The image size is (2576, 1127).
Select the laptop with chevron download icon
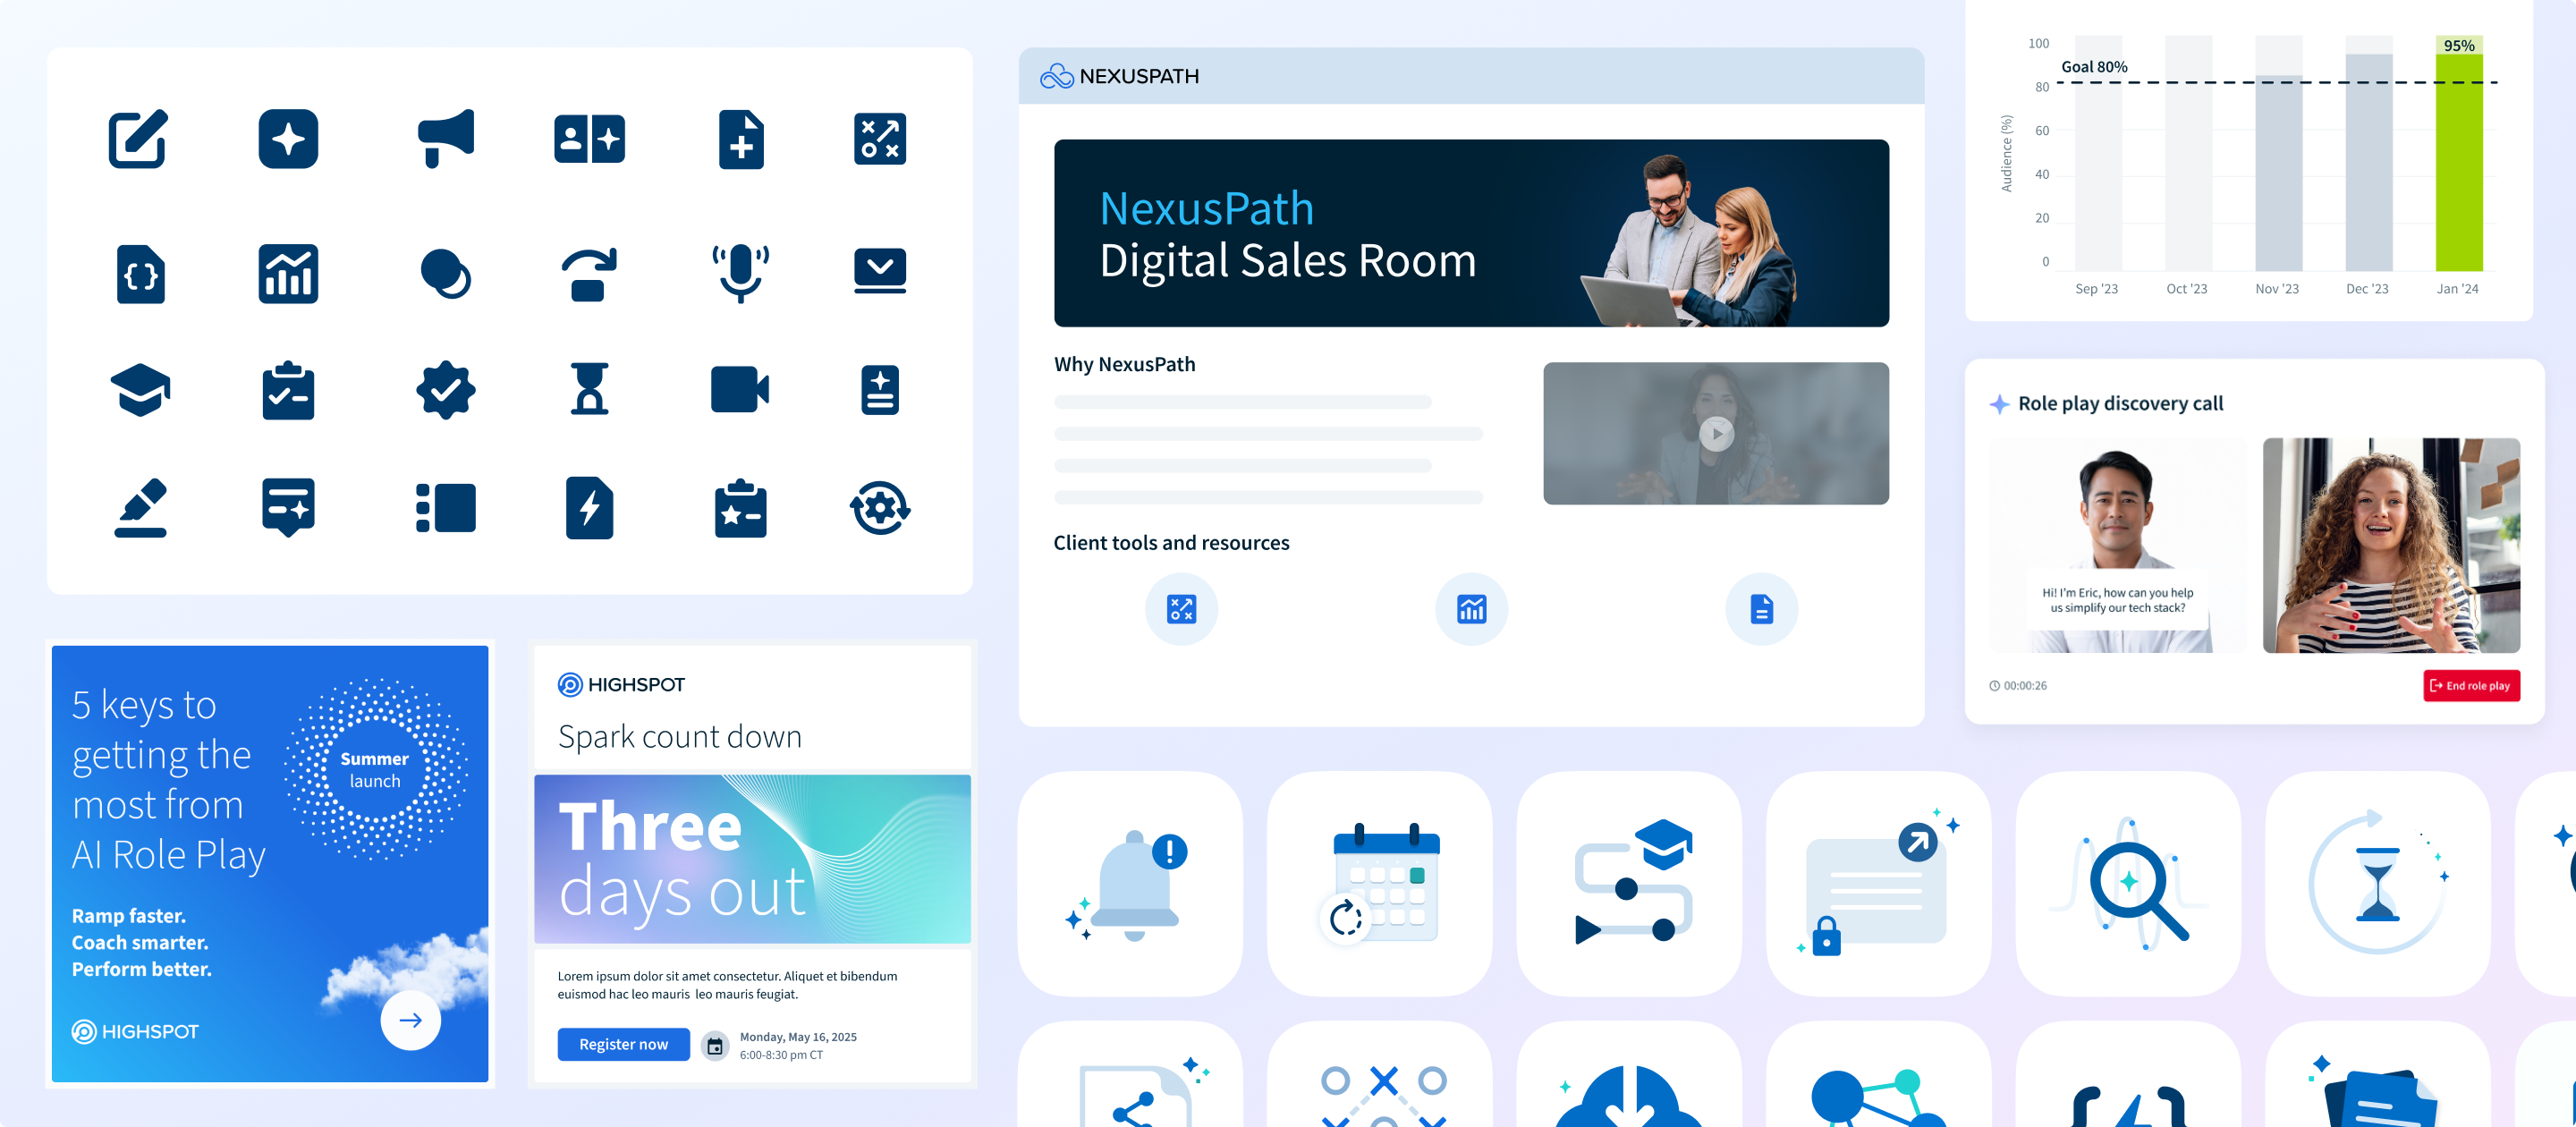(880, 271)
